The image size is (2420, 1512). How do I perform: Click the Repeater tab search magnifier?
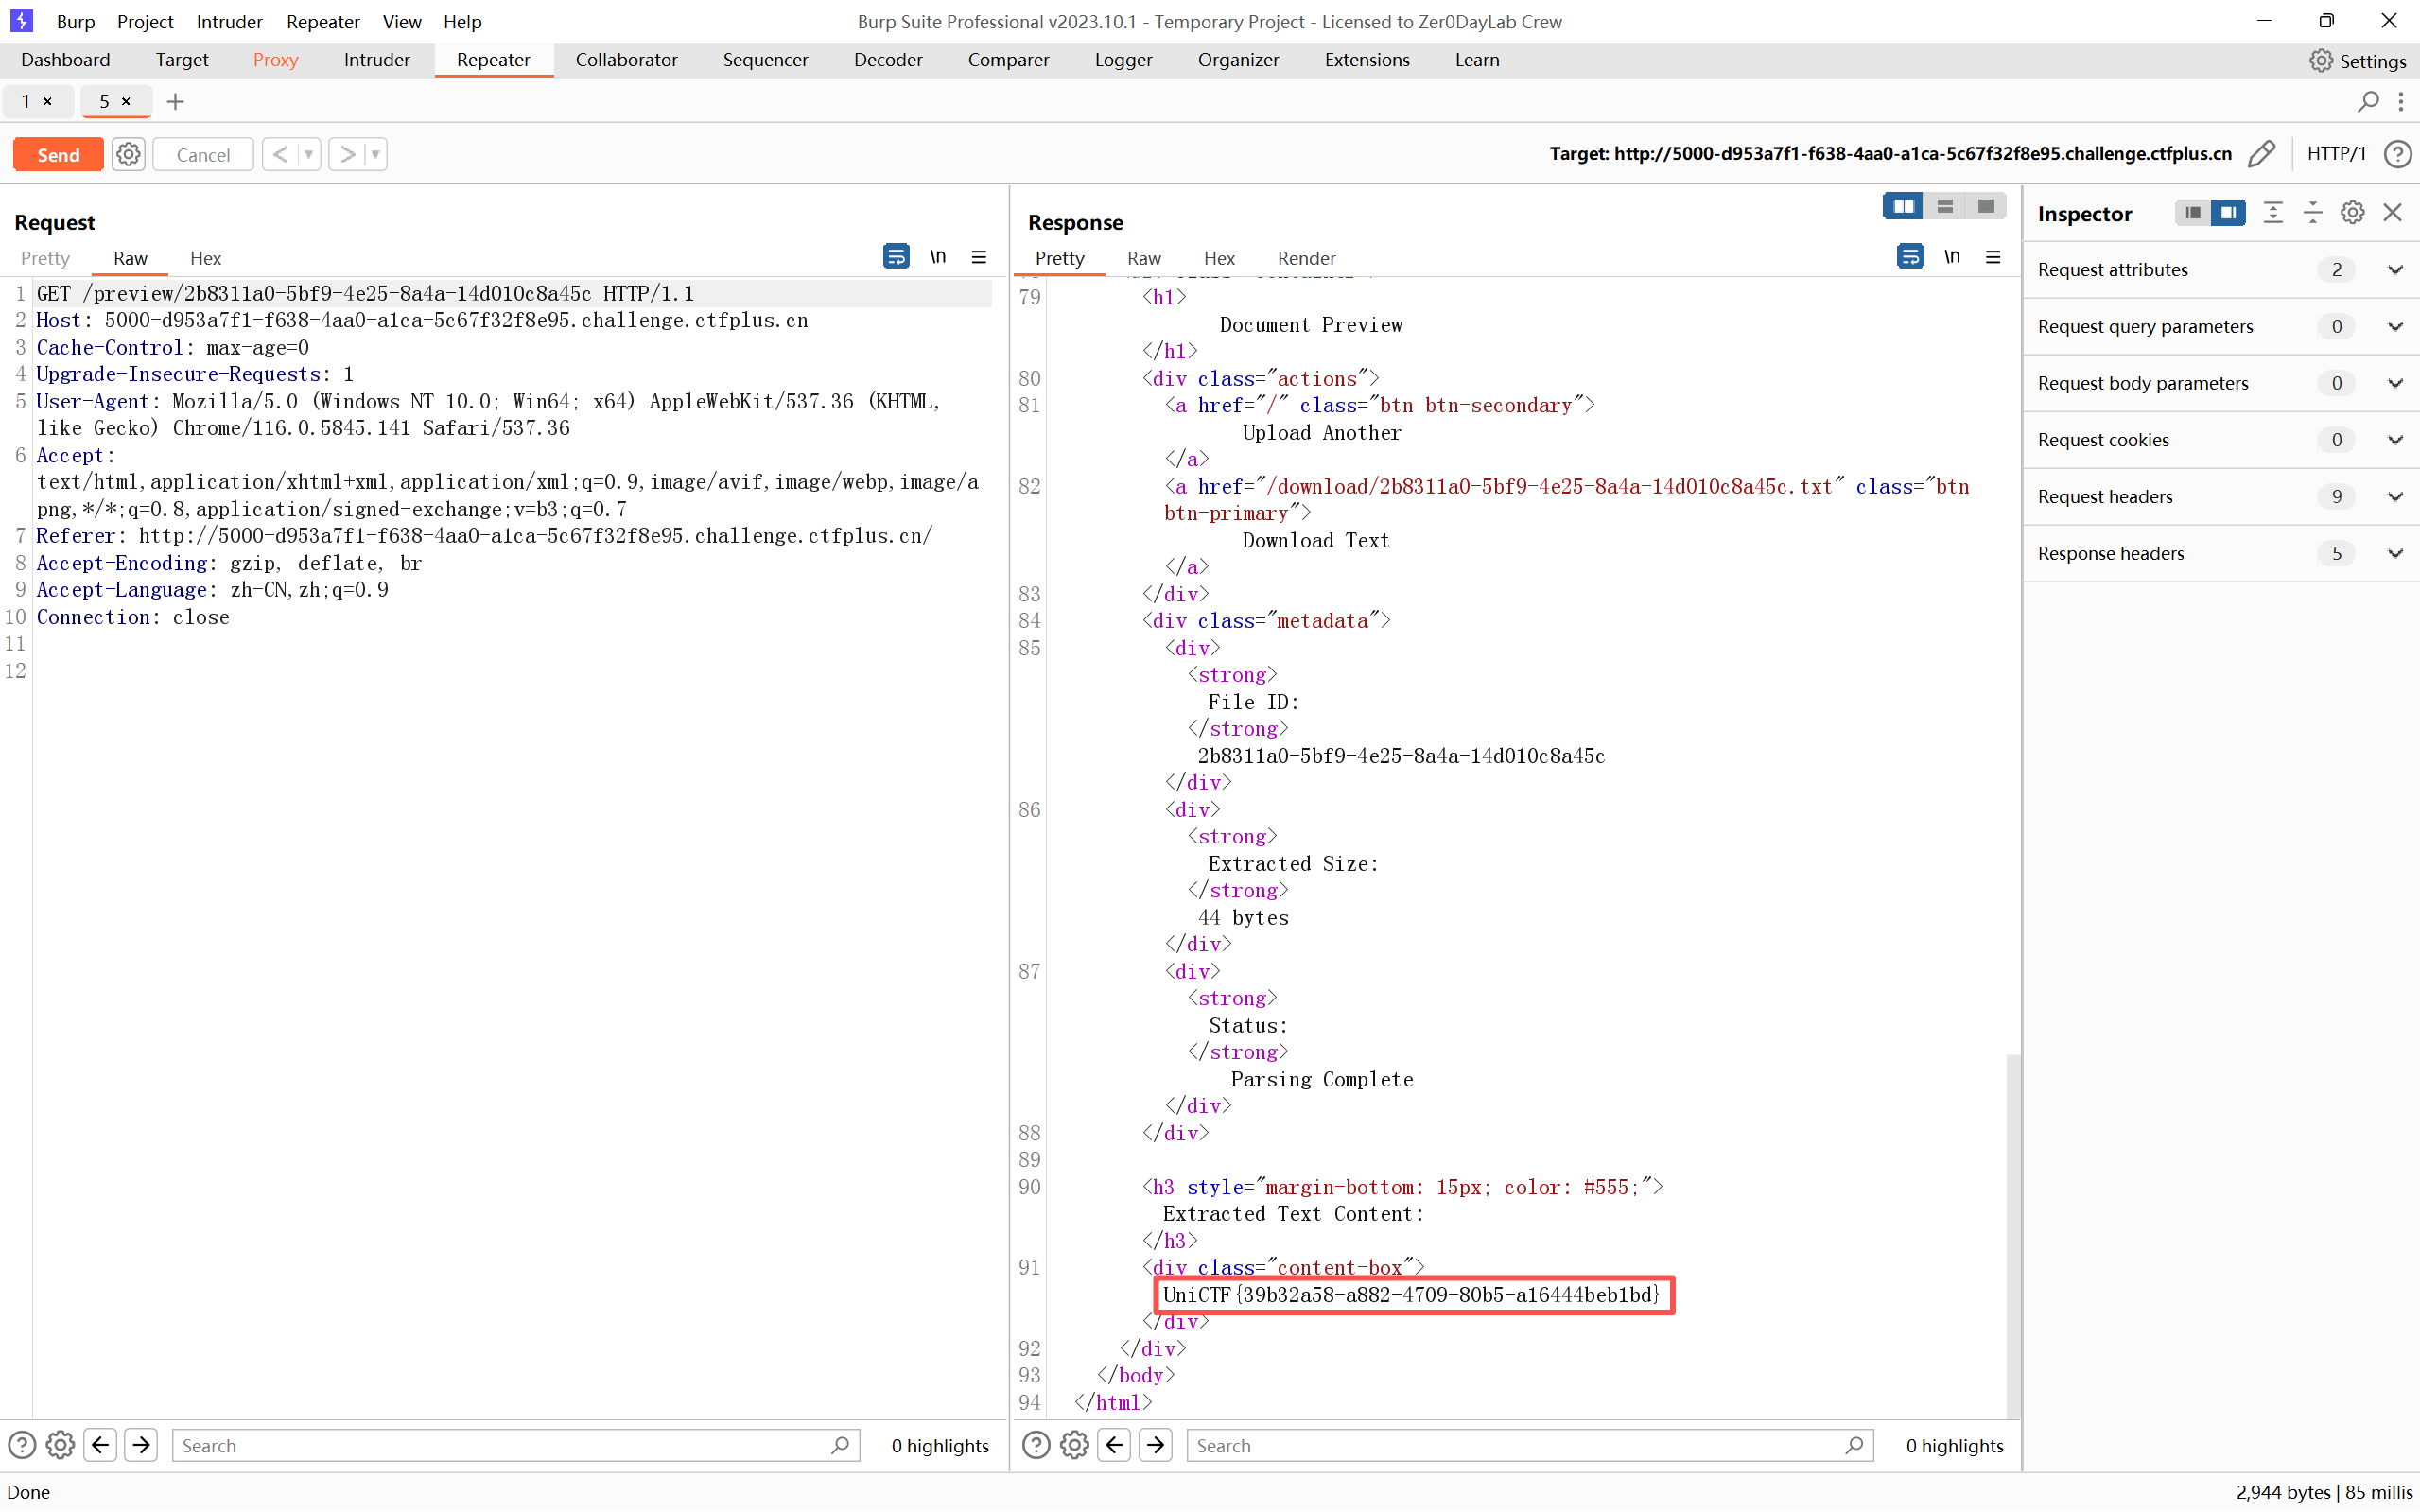(2368, 101)
